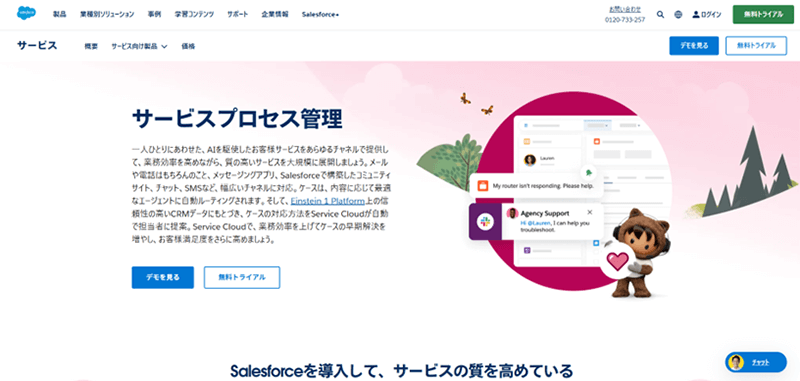Image resolution: width=800 pixels, height=381 pixels.
Task: Click the hero デモを見る button
Action: pyautogui.click(x=163, y=277)
